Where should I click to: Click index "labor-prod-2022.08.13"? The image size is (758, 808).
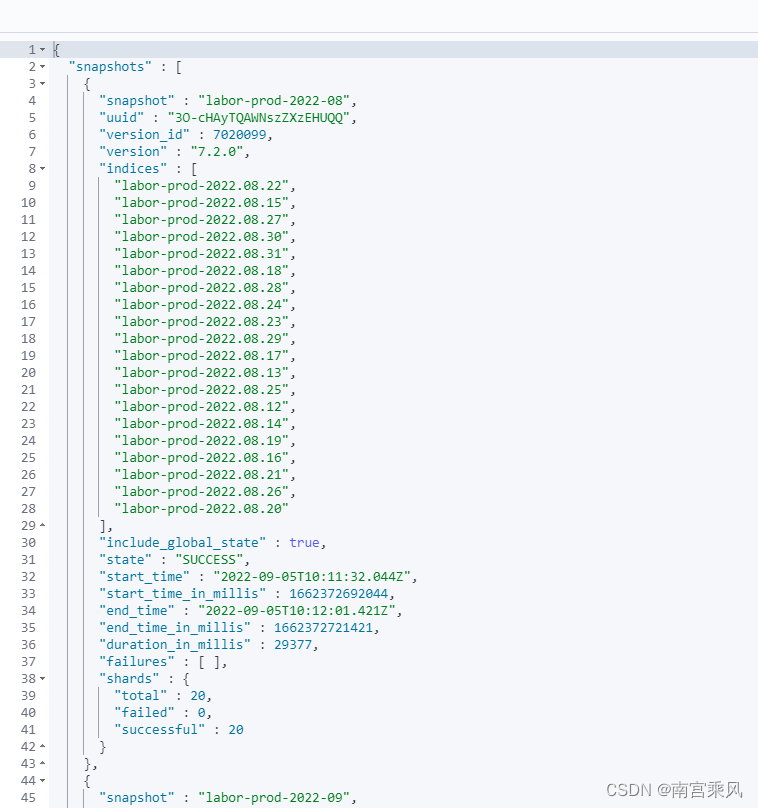(x=202, y=373)
